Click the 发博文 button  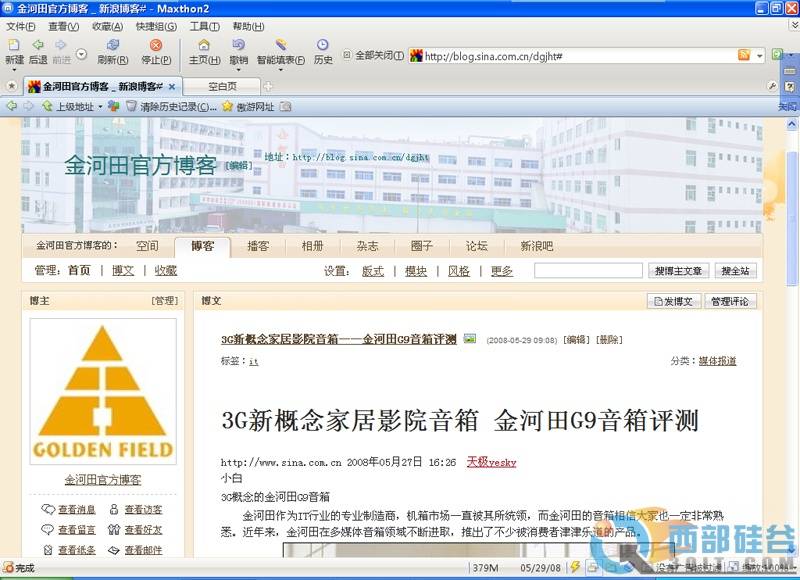click(x=673, y=301)
